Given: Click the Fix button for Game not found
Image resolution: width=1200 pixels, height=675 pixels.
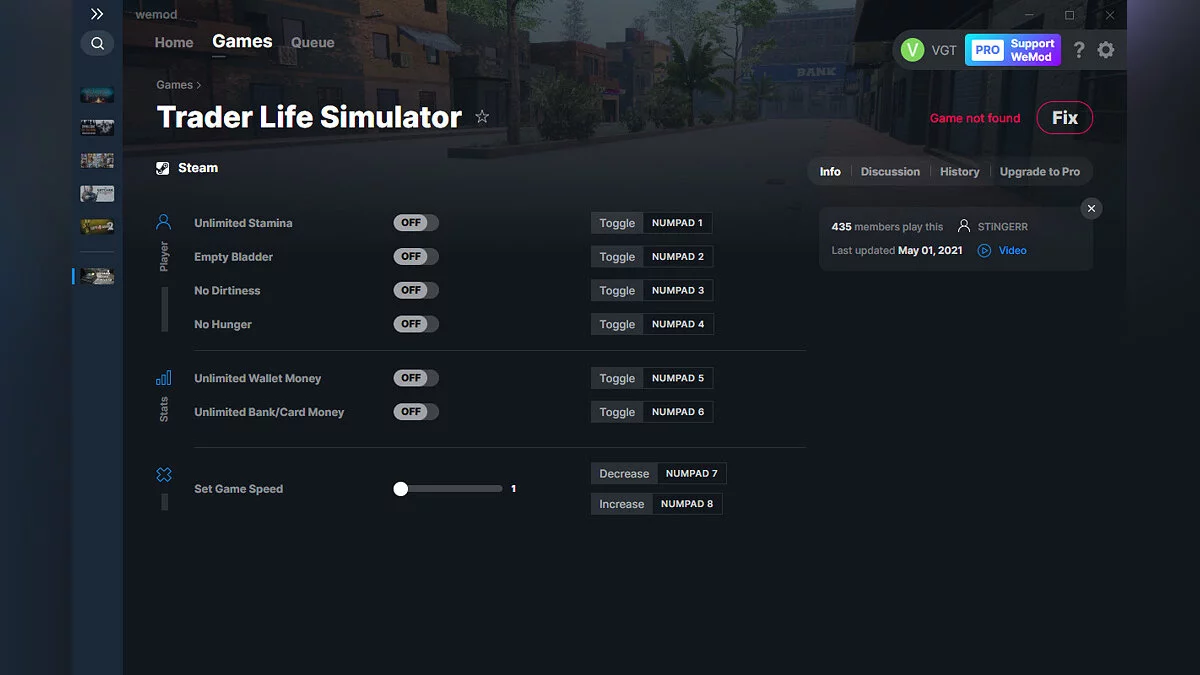Looking at the screenshot, I should 1064,117.
